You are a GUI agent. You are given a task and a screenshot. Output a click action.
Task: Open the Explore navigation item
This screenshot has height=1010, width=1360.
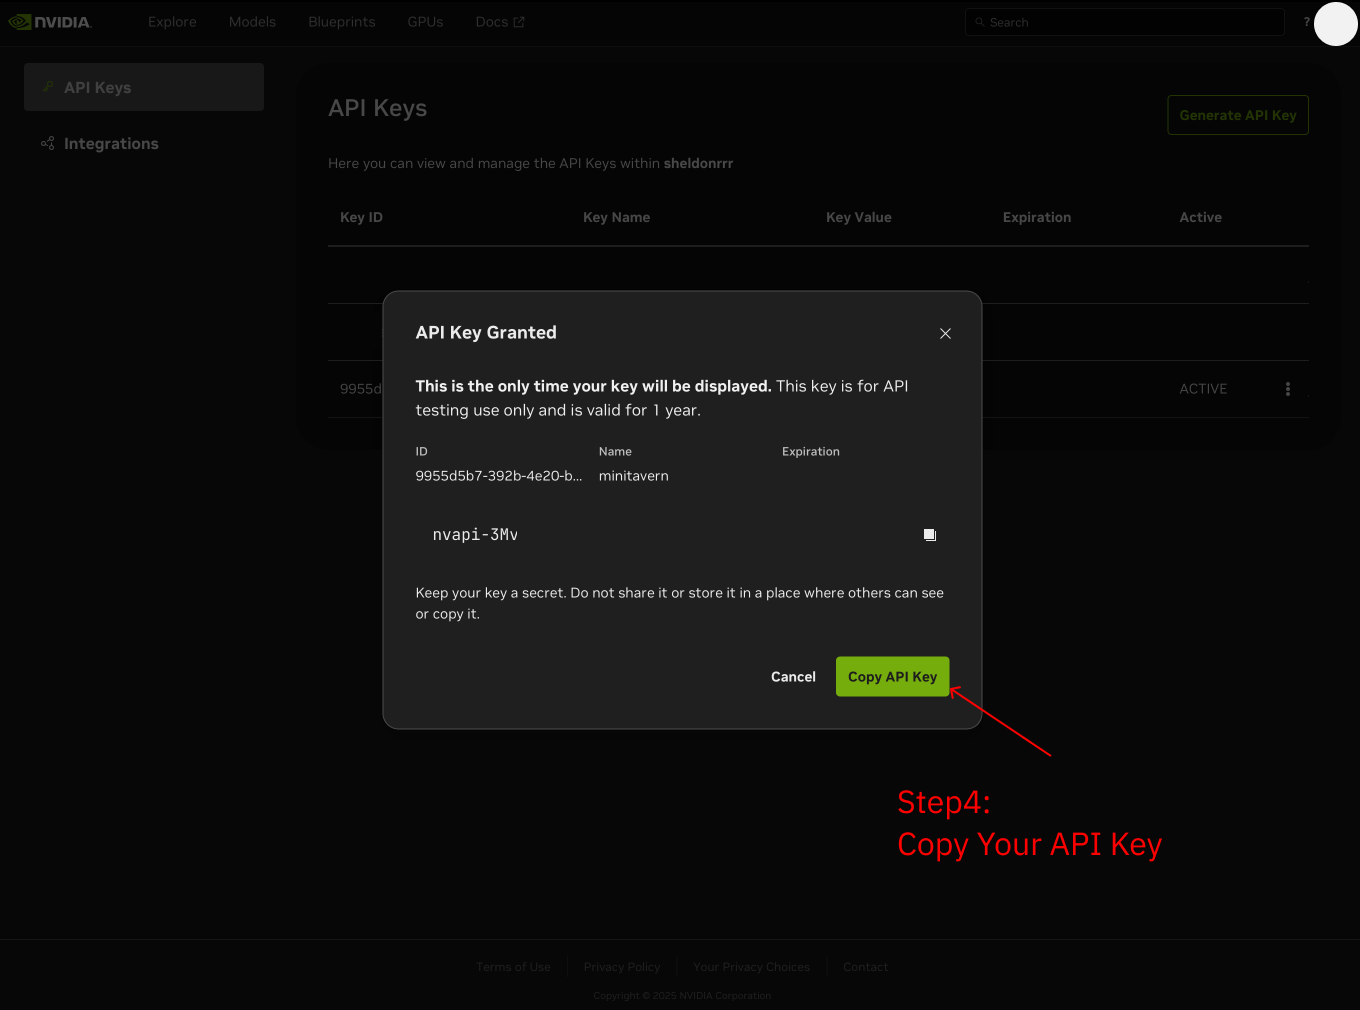pyautogui.click(x=171, y=21)
